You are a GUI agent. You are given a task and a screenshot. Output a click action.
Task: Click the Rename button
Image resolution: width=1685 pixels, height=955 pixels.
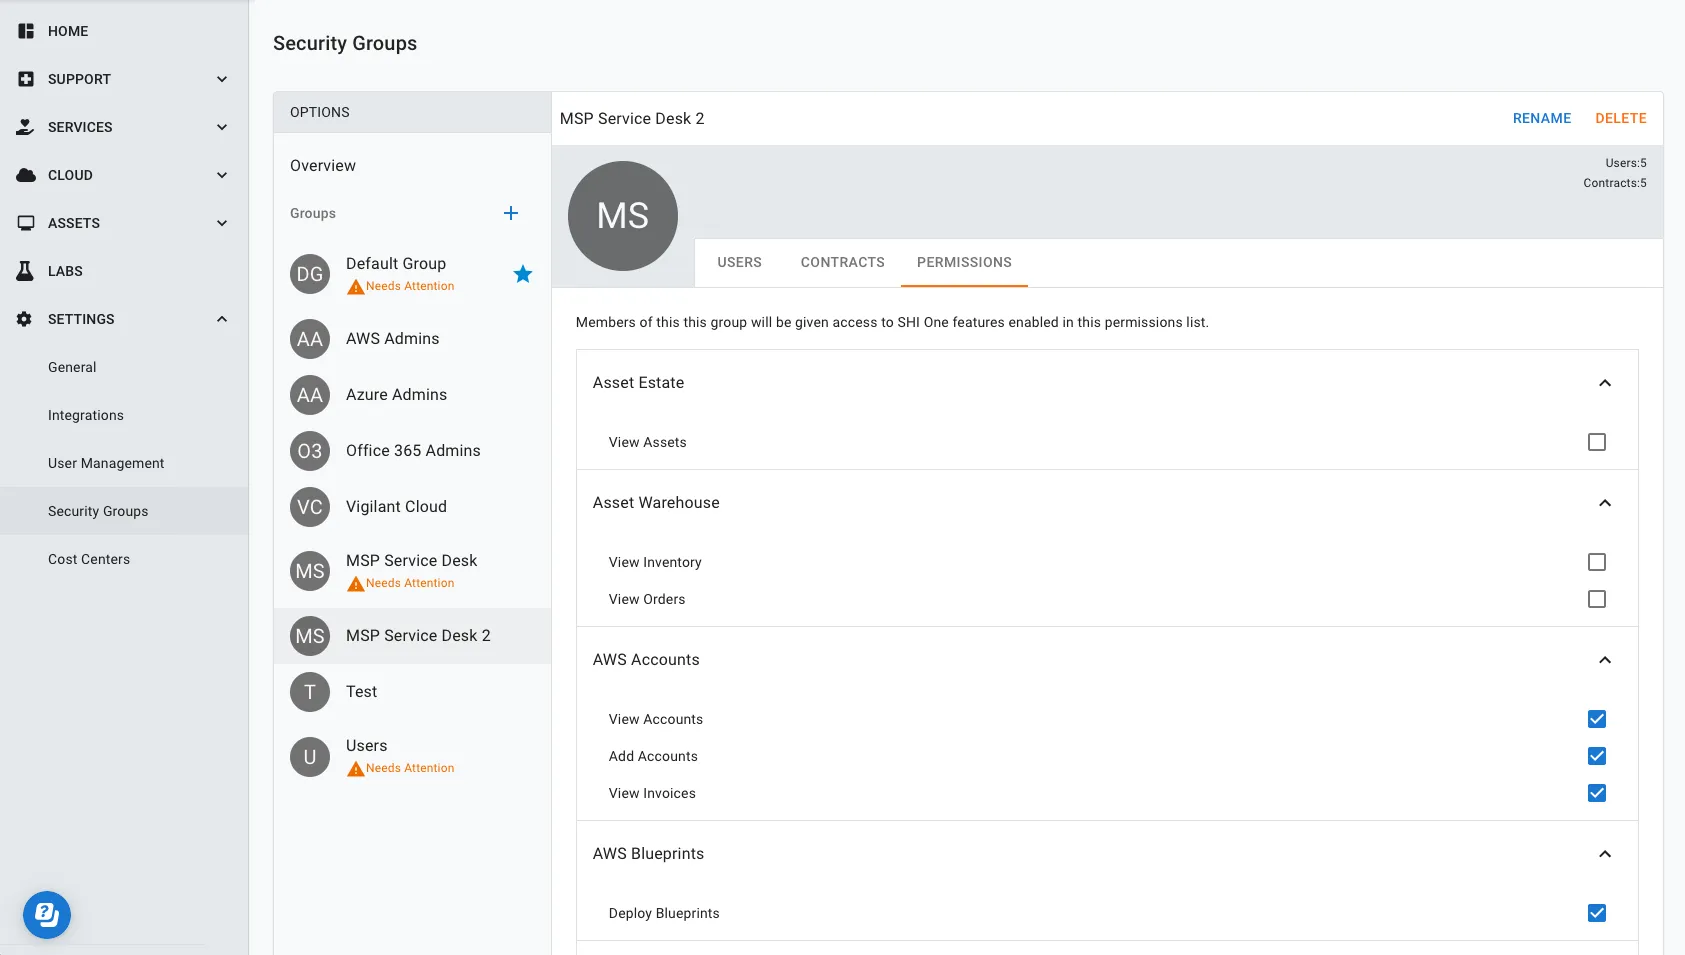click(1542, 118)
